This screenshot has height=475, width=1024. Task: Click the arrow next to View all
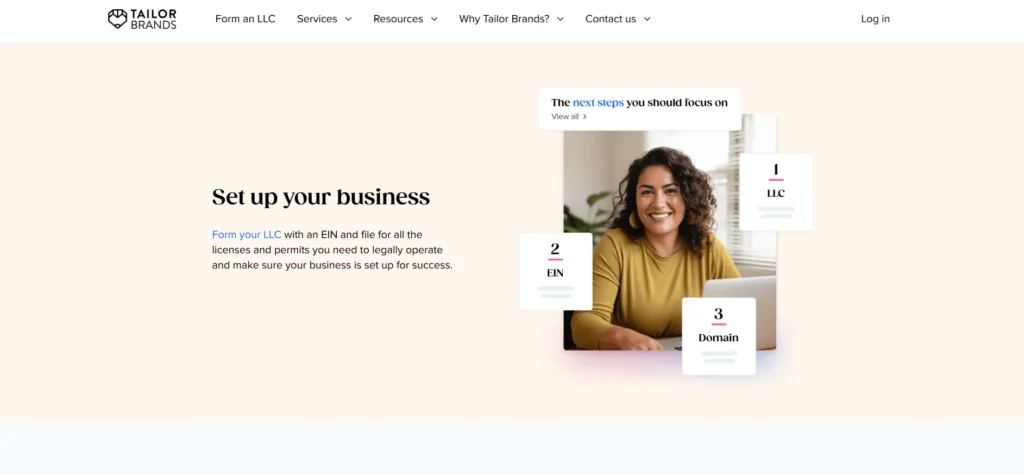[584, 117]
